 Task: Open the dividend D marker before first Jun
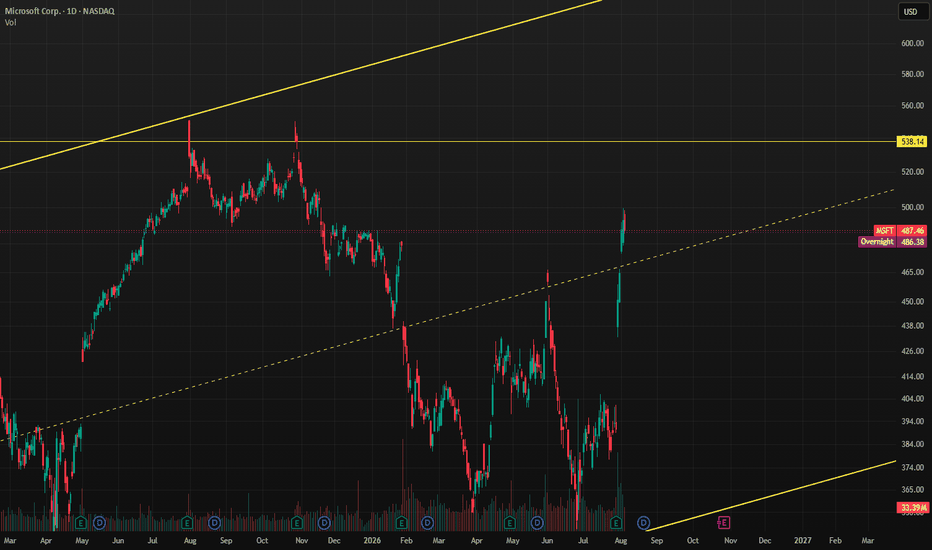pos(99,523)
